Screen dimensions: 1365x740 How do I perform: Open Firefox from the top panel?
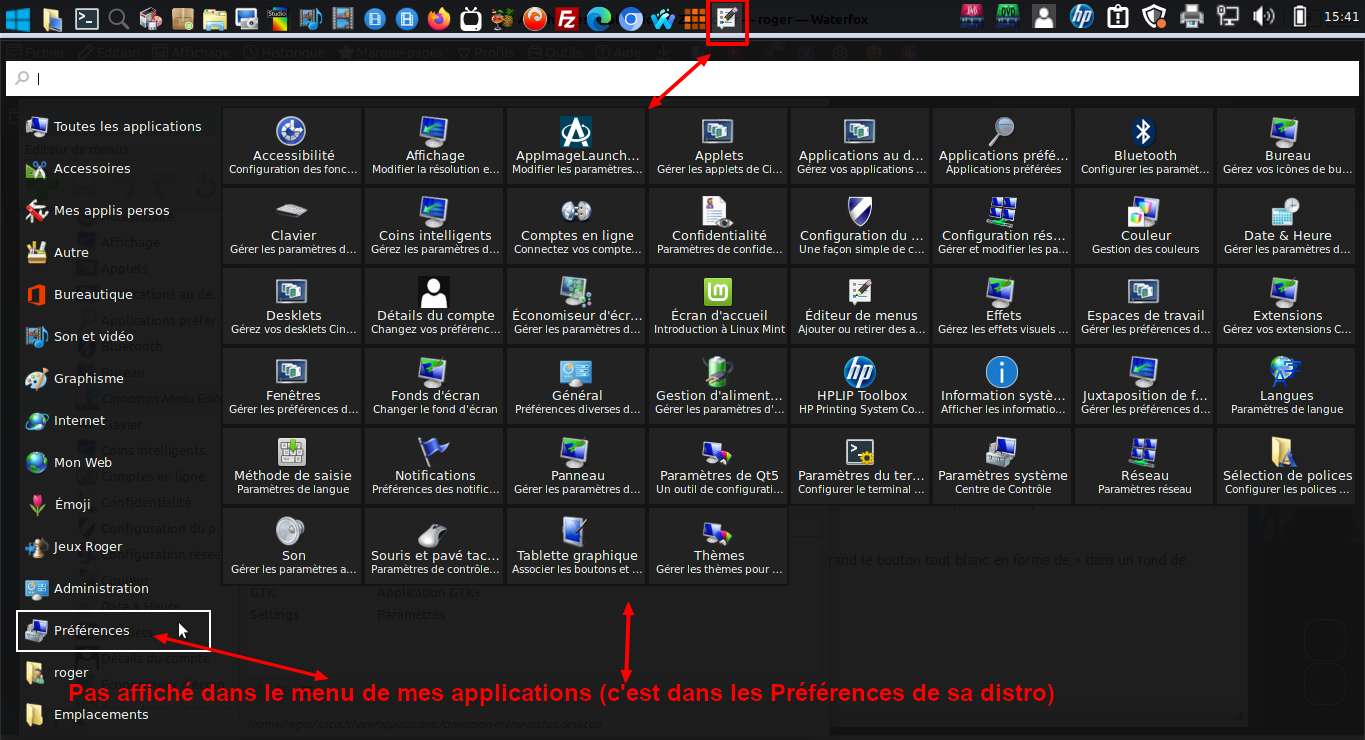tap(438, 17)
